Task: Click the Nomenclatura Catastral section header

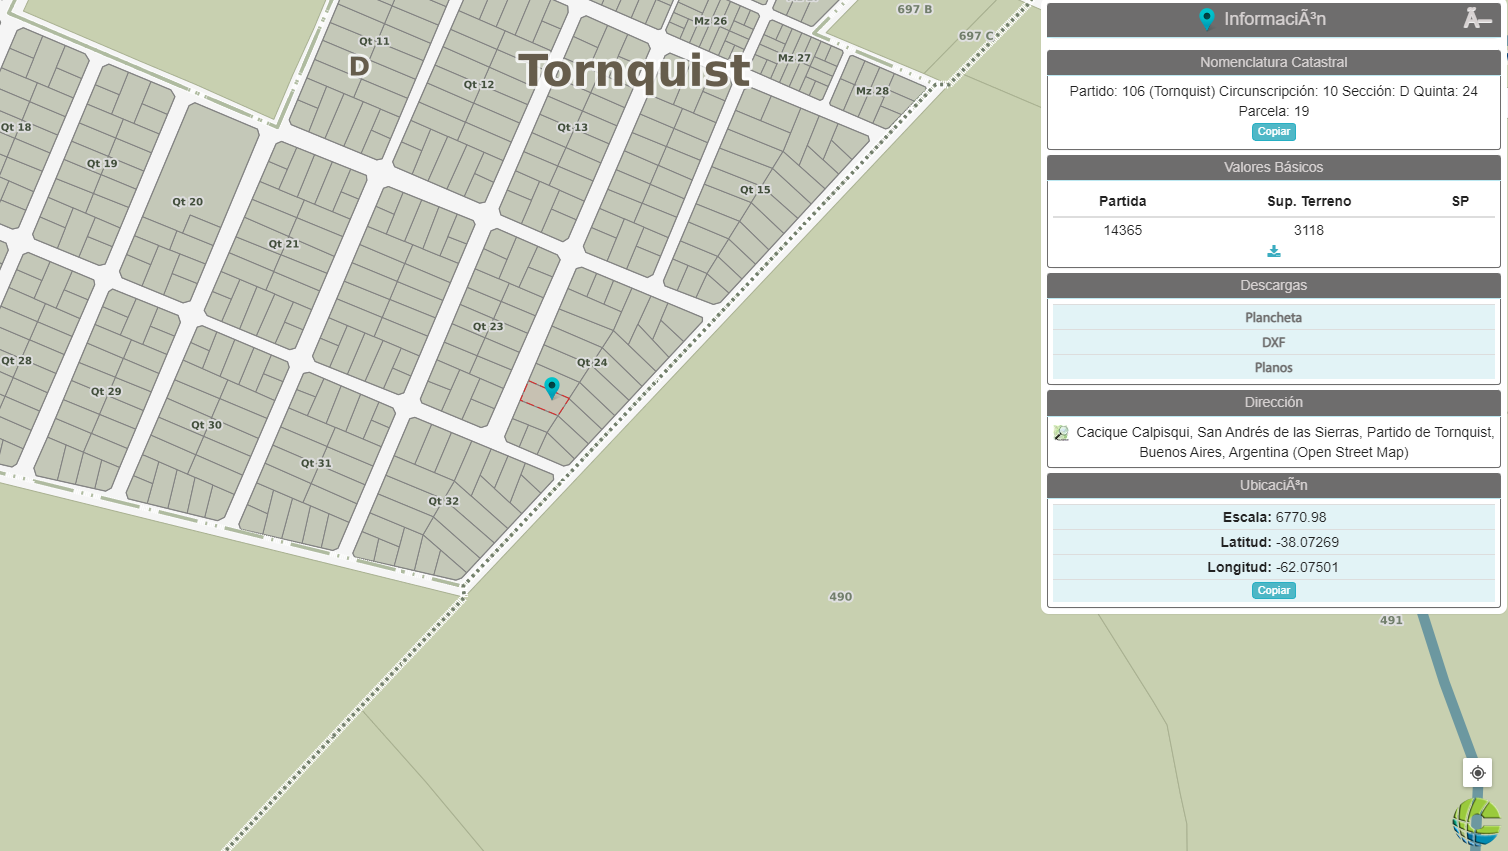Action: [1273, 62]
